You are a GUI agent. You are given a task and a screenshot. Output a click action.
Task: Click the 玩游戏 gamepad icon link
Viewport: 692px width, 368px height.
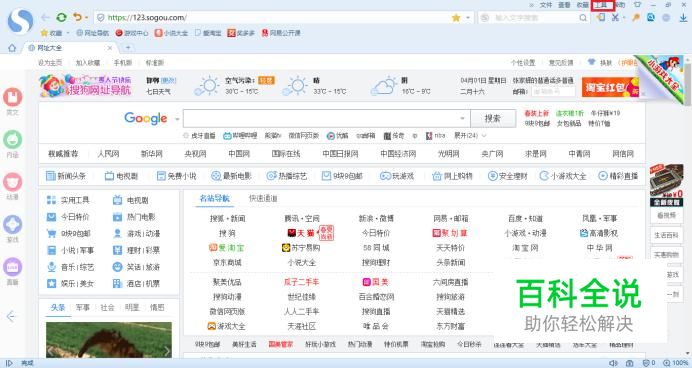[397, 176]
